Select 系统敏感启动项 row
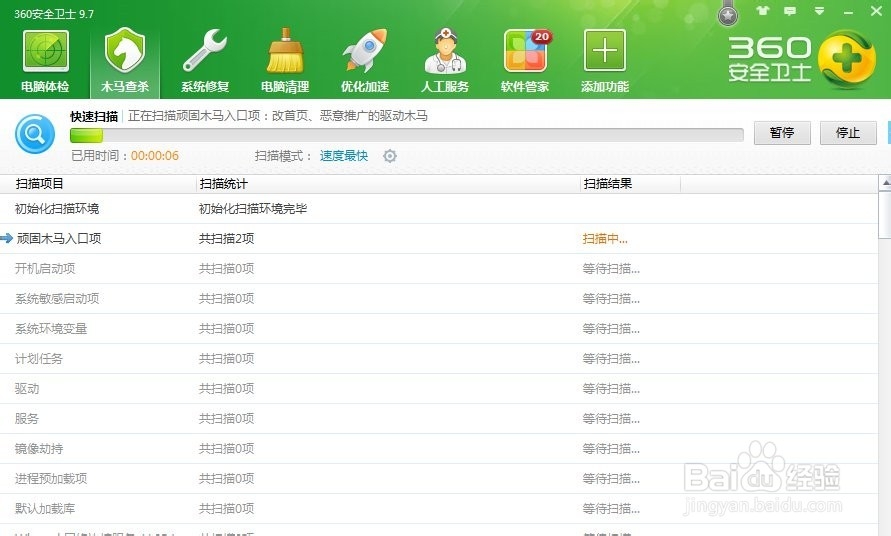The width and height of the screenshot is (891, 536). pyautogui.click(x=439, y=299)
